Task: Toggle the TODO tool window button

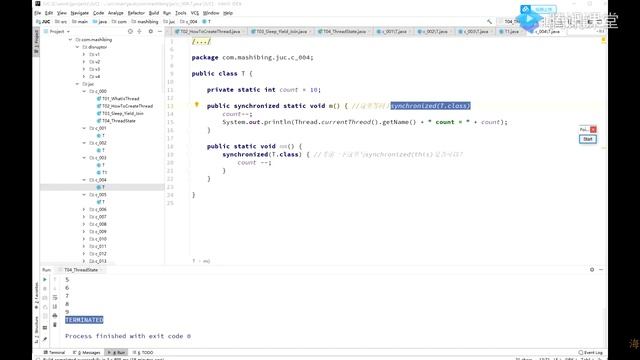Action: pos(143,352)
